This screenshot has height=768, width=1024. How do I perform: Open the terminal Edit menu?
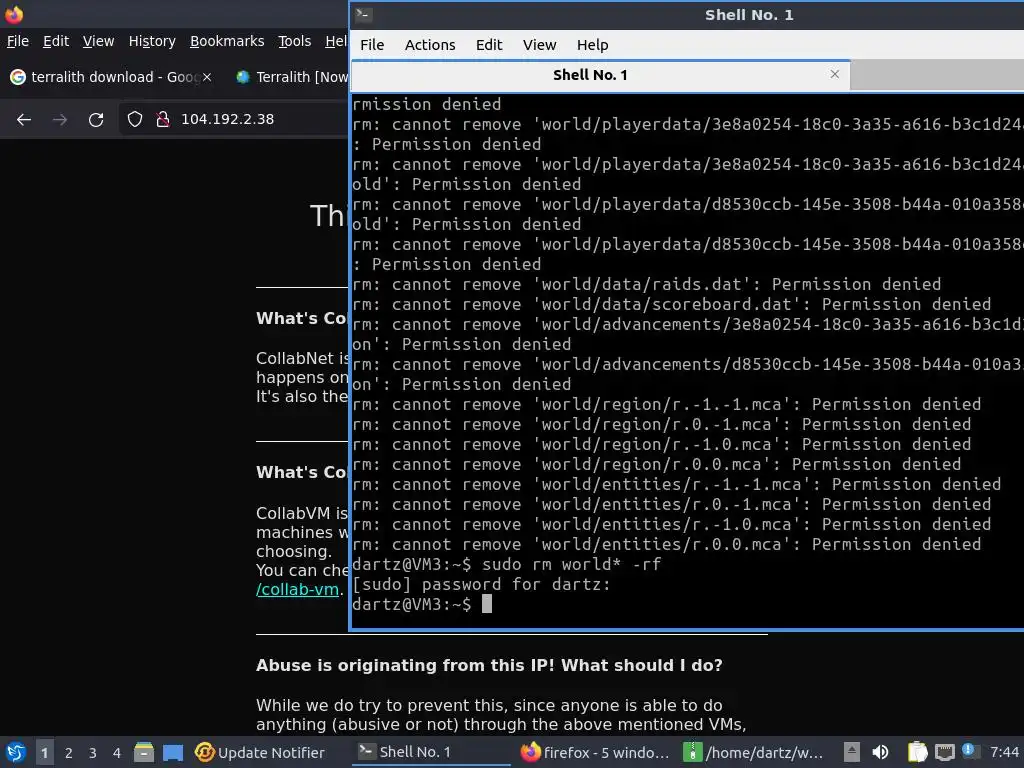point(488,45)
